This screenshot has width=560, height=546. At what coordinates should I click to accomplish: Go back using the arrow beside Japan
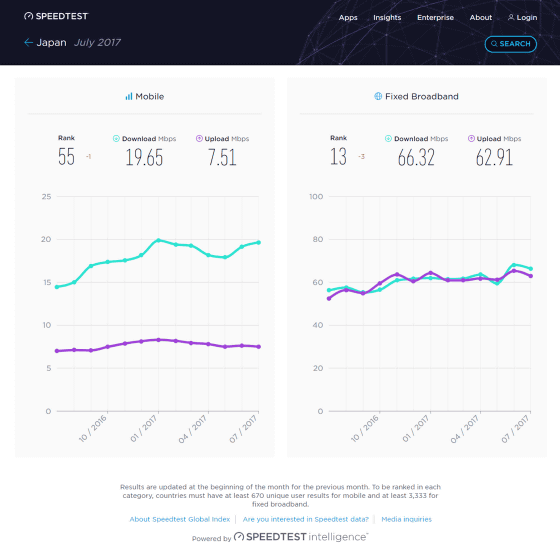pos(29,42)
